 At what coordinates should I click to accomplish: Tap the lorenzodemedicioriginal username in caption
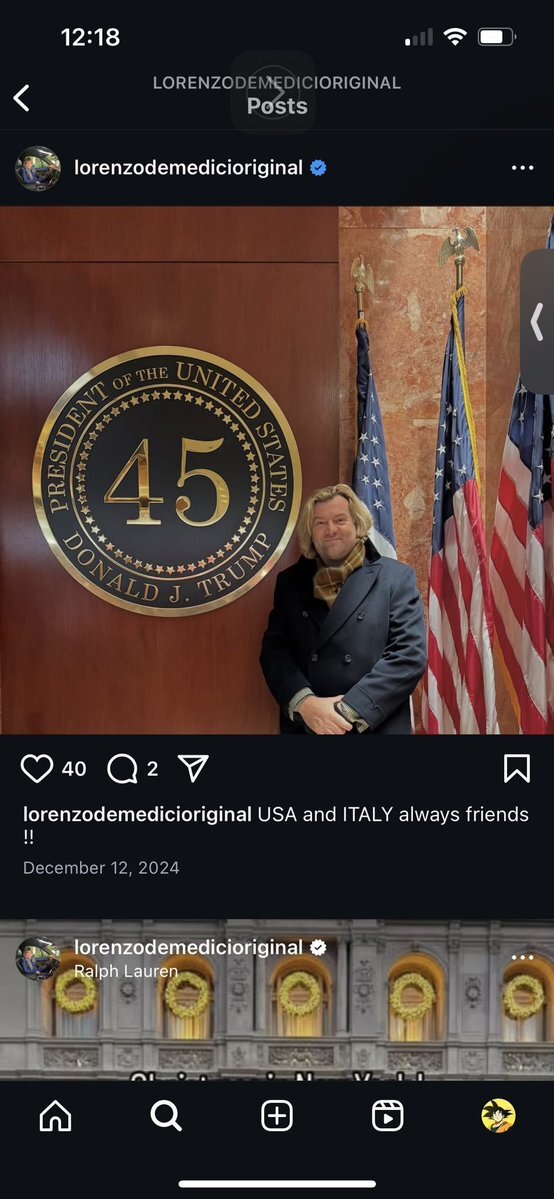tap(137, 814)
